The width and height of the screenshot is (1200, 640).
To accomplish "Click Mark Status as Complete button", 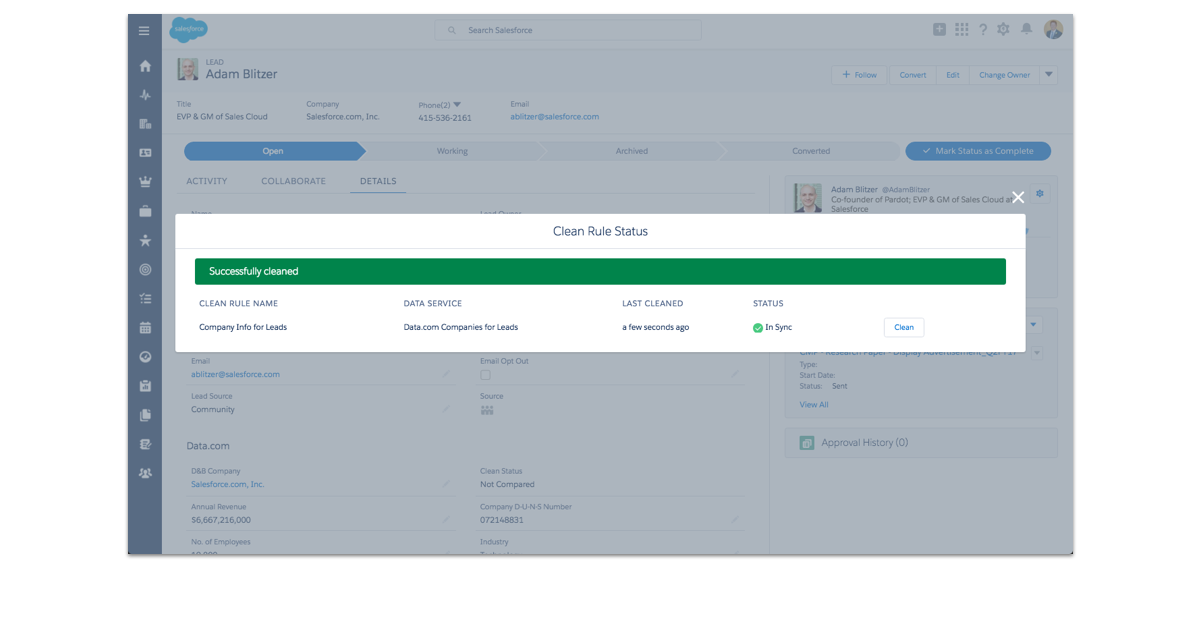I will pyautogui.click(x=978, y=151).
